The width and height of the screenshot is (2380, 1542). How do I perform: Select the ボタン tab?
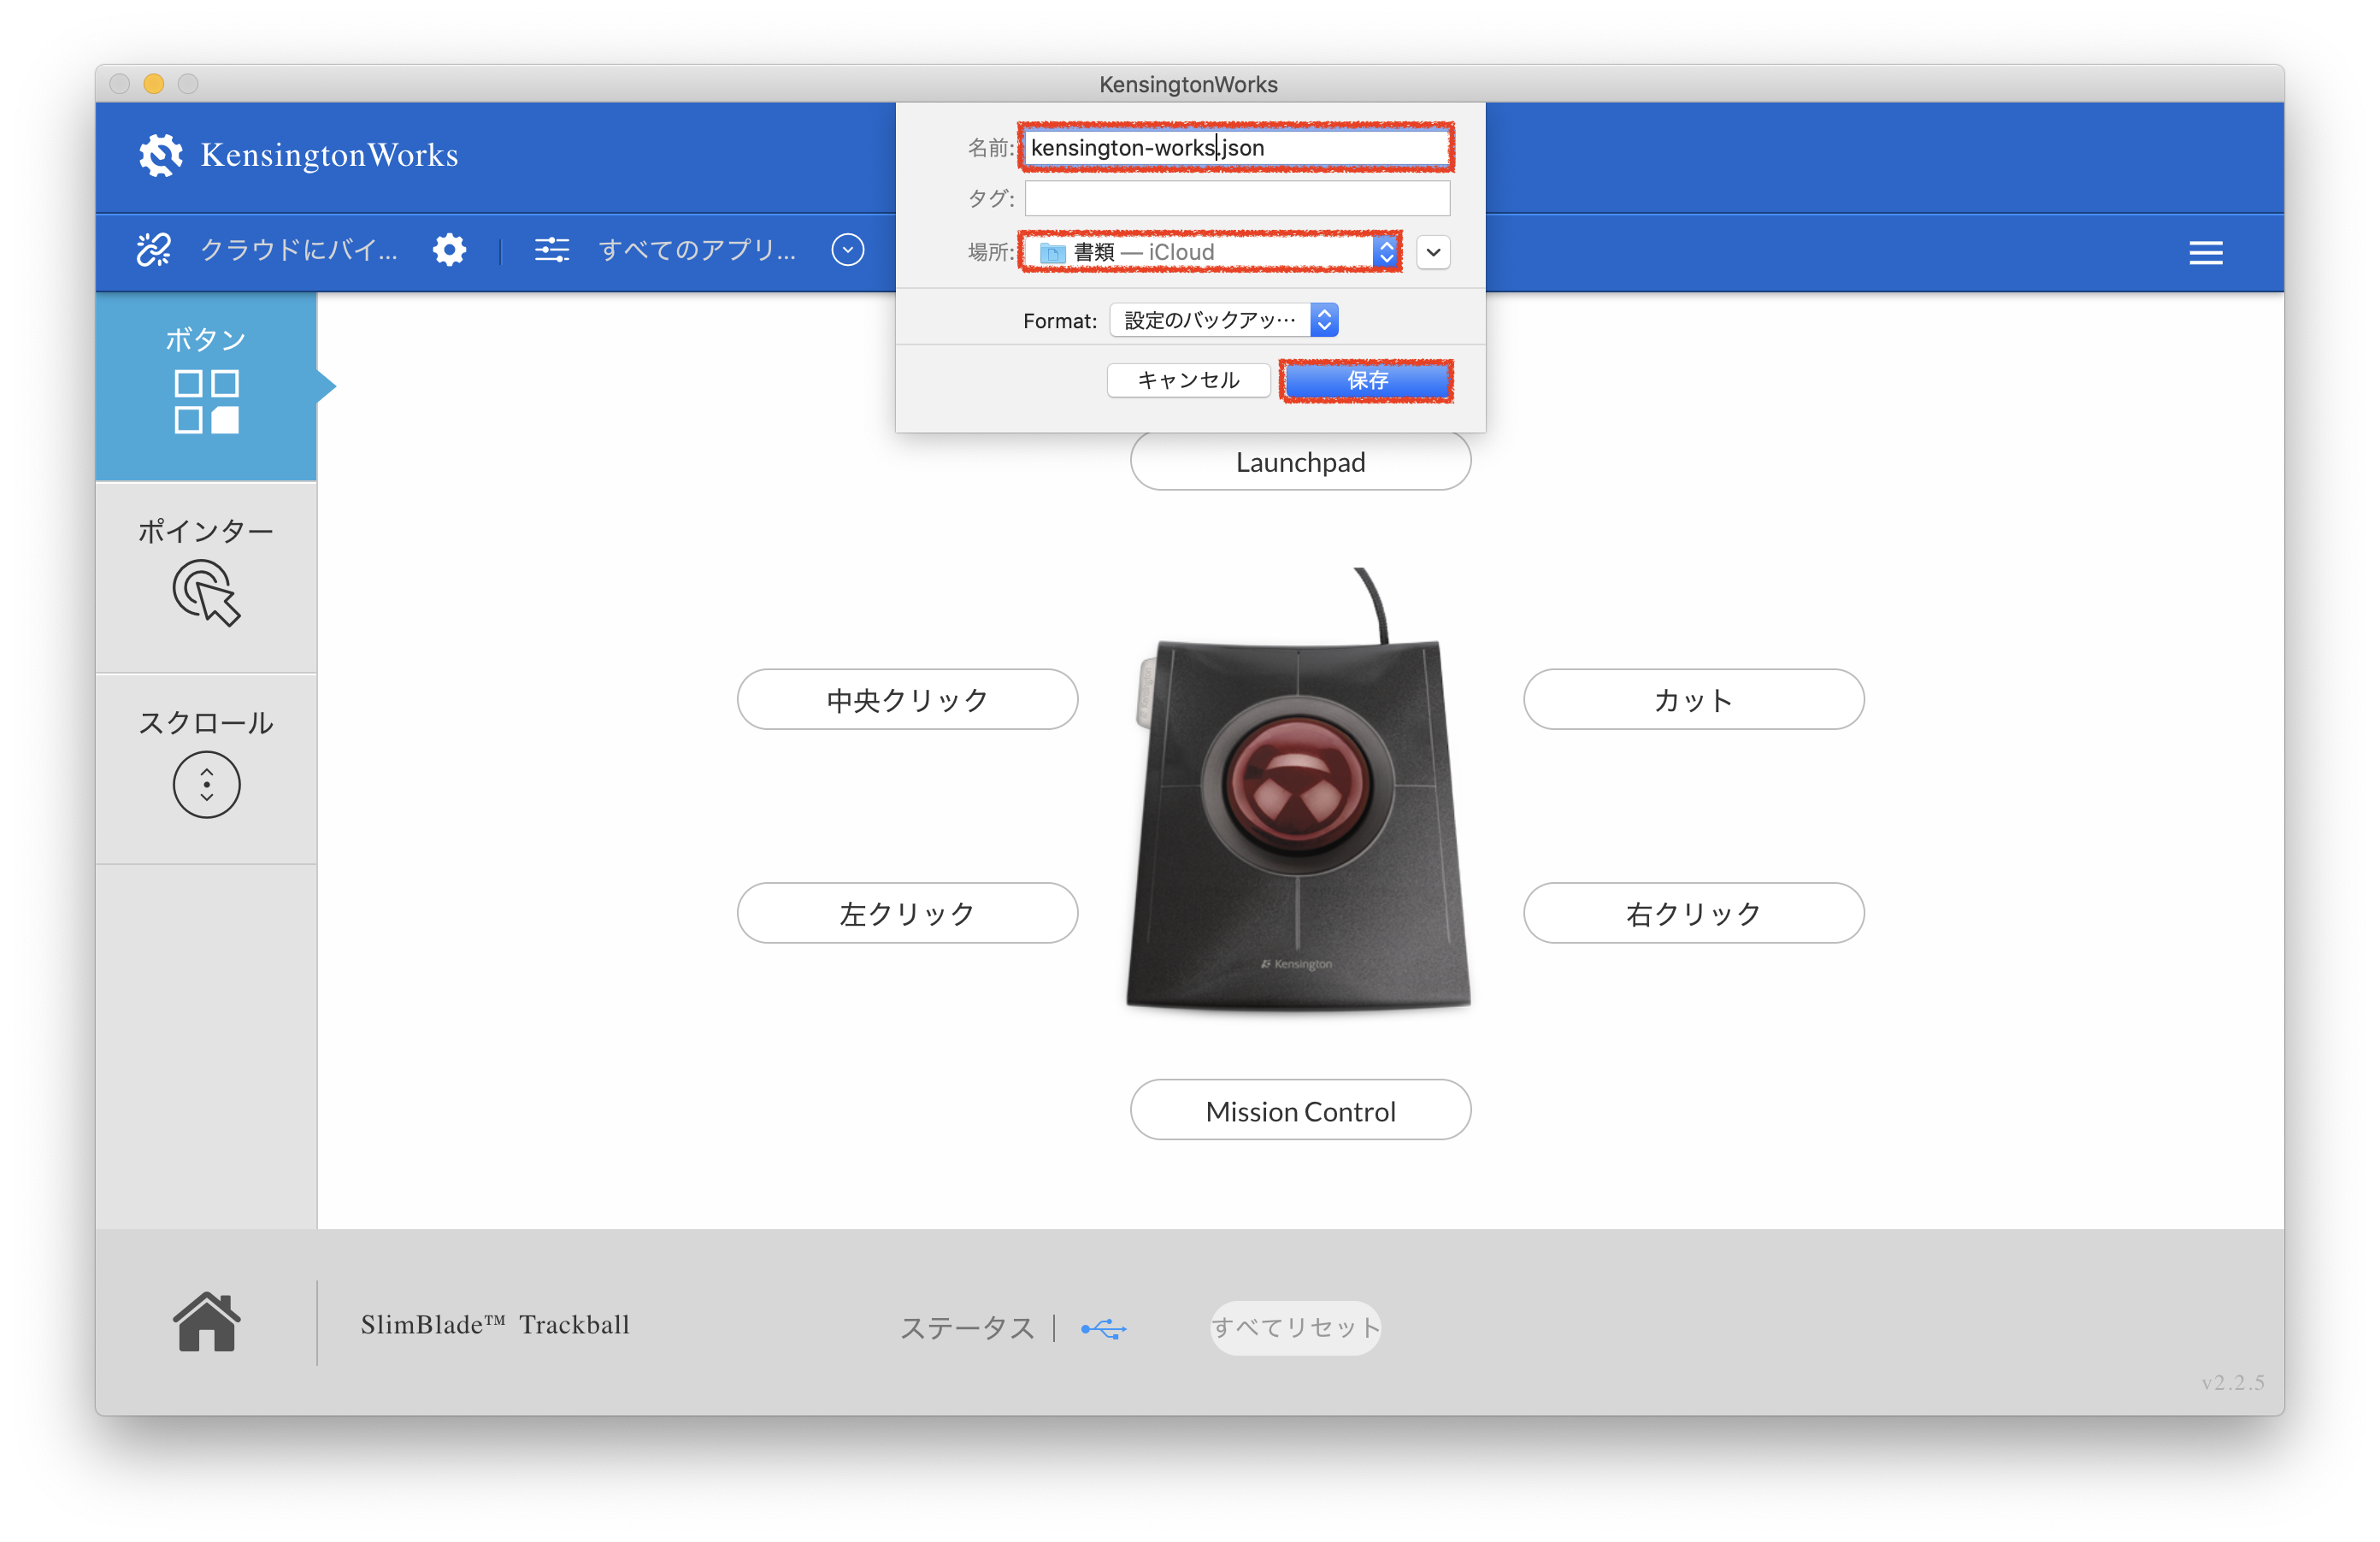tap(206, 387)
